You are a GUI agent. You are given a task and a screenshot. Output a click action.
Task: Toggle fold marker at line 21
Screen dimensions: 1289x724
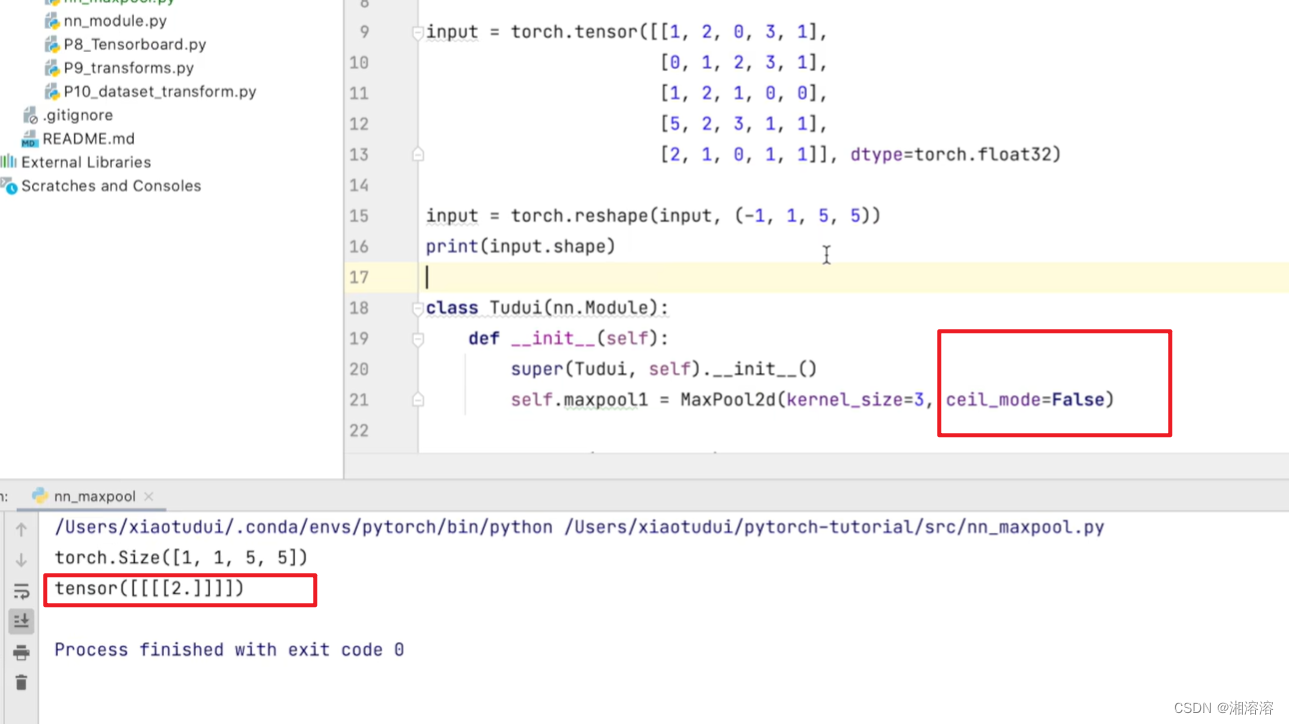pos(418,400)
